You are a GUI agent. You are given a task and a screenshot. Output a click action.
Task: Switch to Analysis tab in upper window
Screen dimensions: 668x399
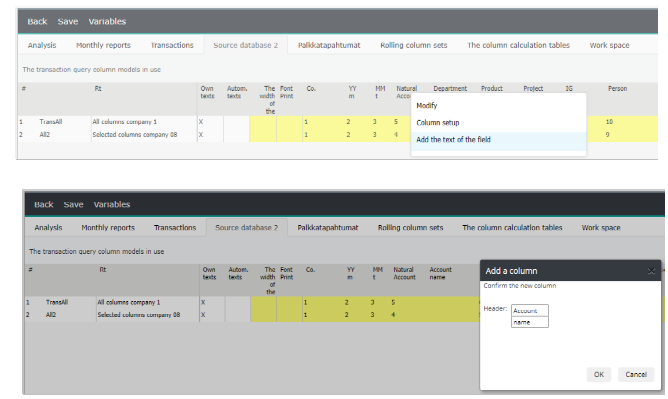coord(42,45)
